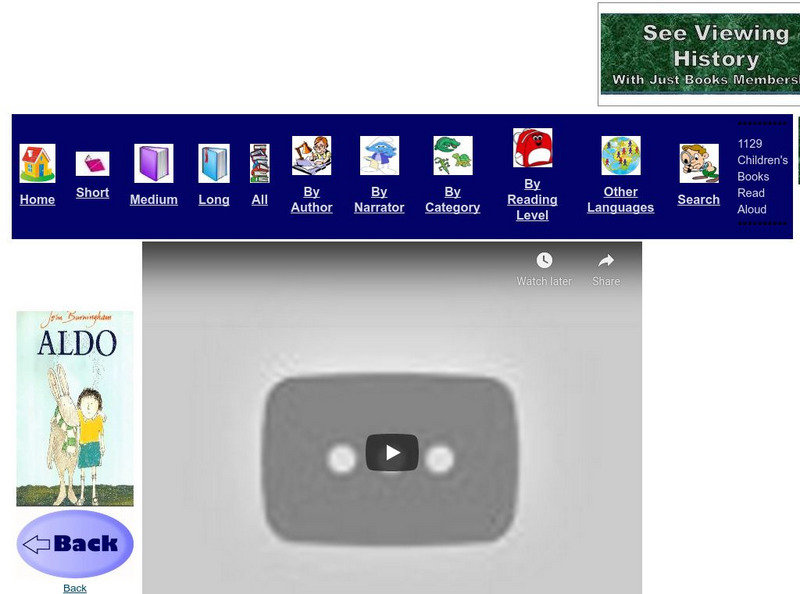
Task: Open the Search text link
Action: 698,200
